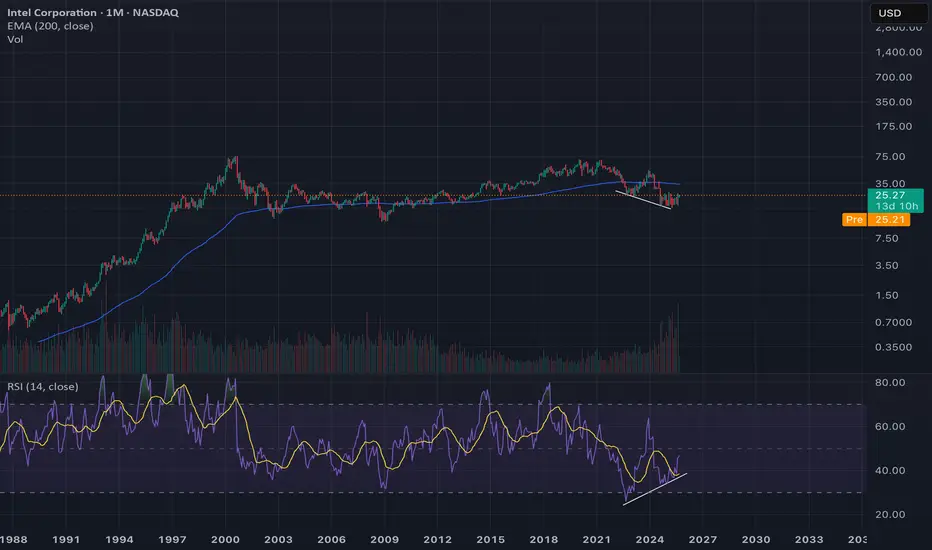The height and width of the screenshot is (550, 932).
Task: Click the RSI 80.00 scale label
Action: [x=890, y=383]
